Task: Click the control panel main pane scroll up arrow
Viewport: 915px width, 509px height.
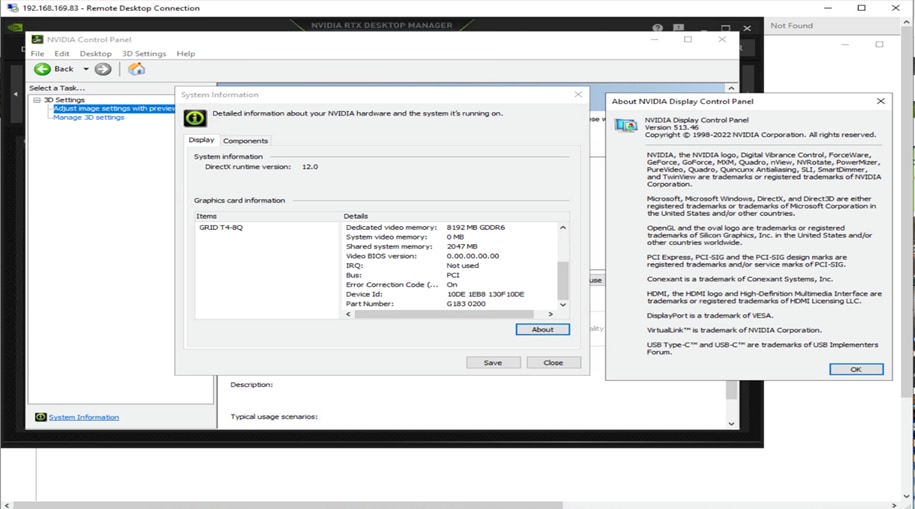Action: click(x=731, y=88)
